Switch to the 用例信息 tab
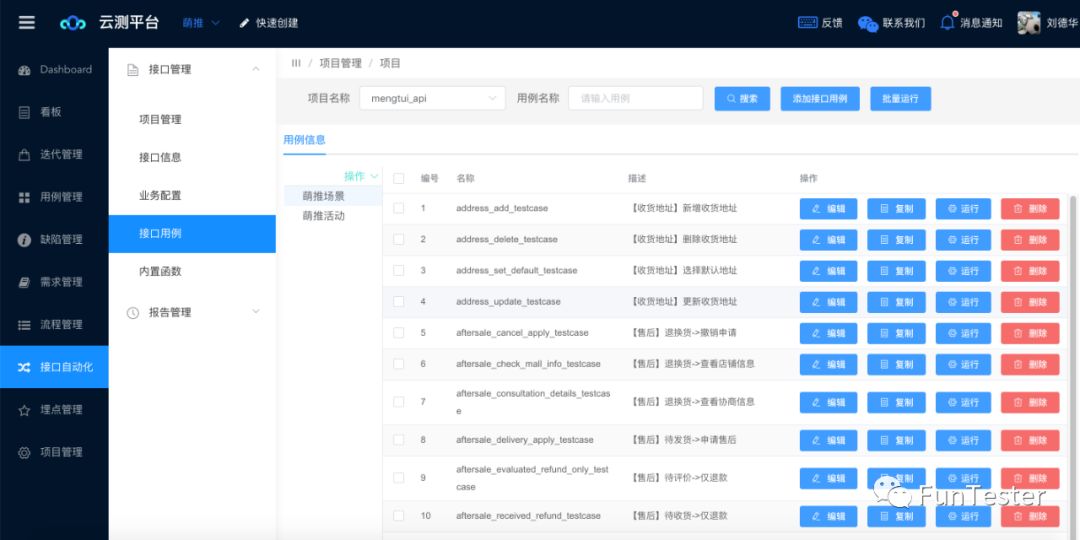 point(304,140)
